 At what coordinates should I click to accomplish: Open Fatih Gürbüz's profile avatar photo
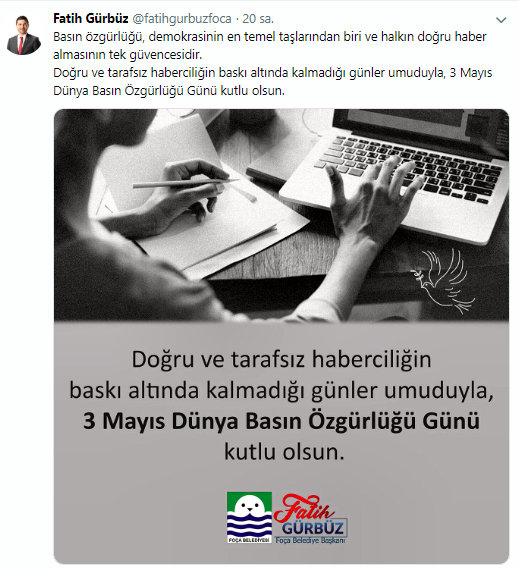(x=24, y=35)
